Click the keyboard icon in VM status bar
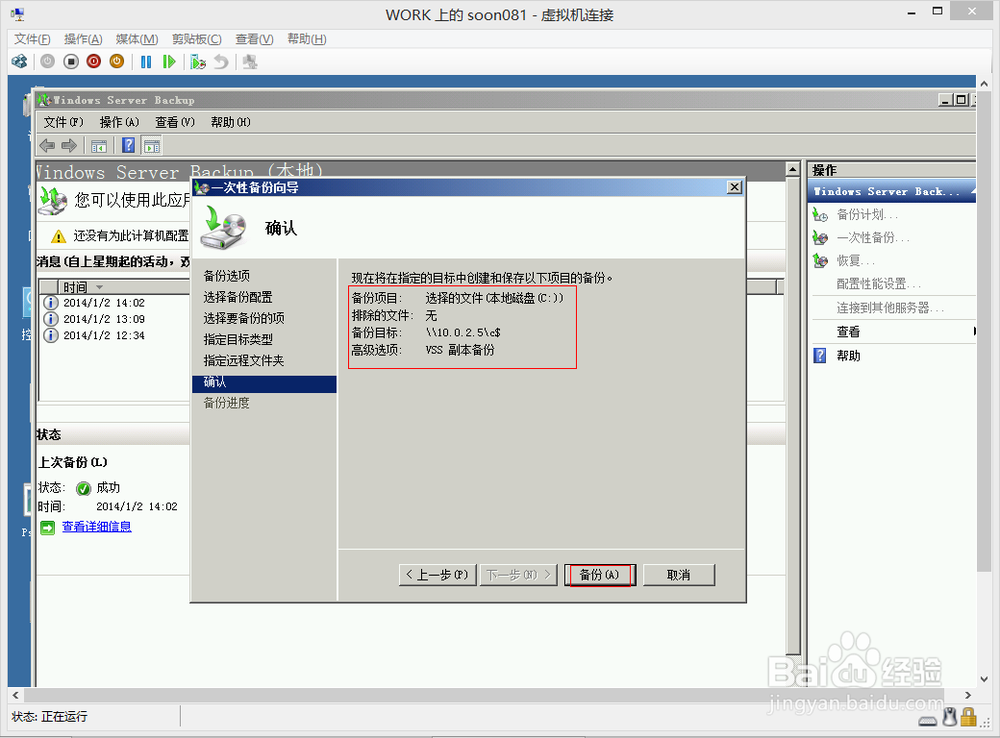 coord(928,720)
